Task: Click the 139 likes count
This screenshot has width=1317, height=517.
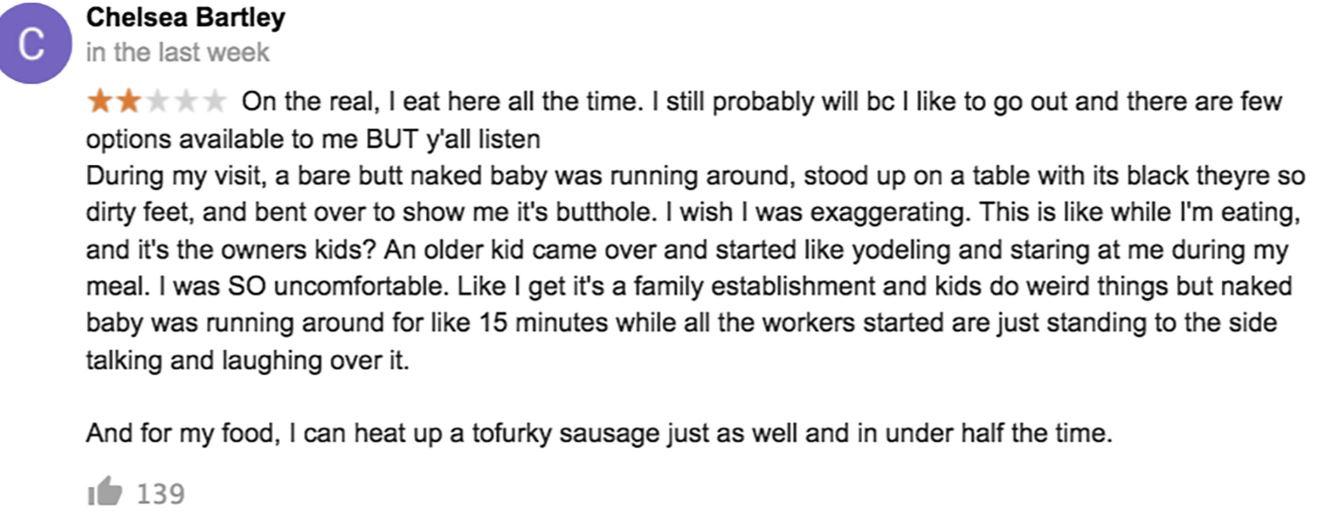Action: [x=160, y=493]
